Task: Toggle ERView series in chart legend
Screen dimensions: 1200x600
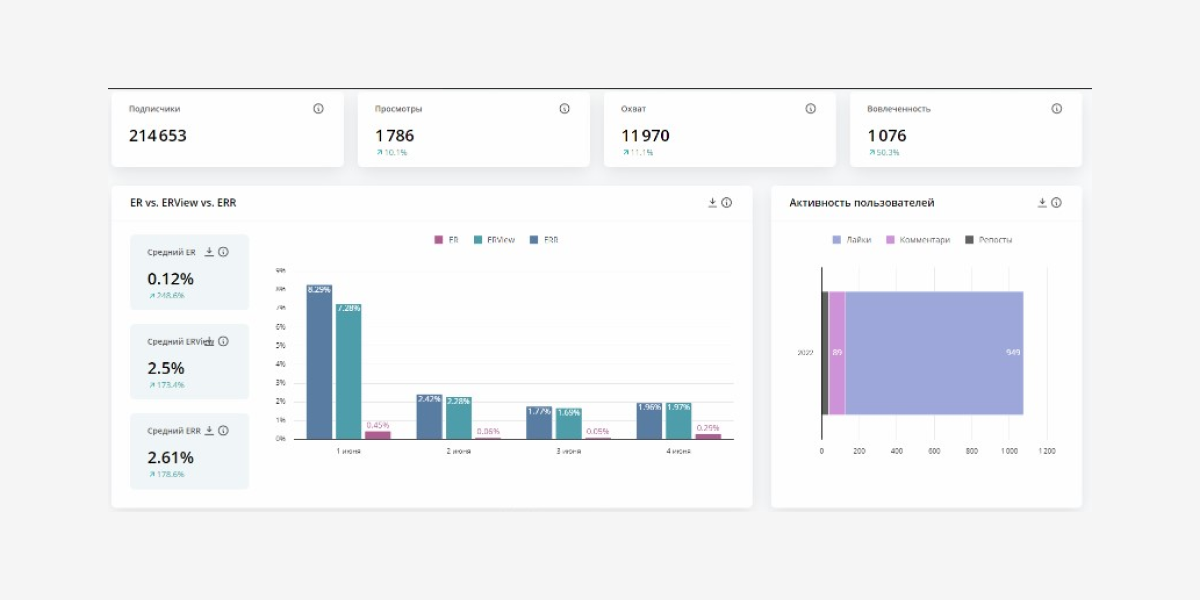Action: (x=494, y=240)
